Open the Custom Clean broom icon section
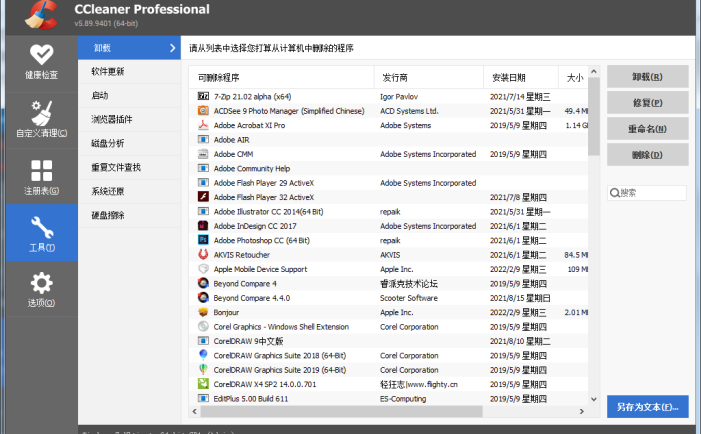The image size is (701, 434). 42,120
